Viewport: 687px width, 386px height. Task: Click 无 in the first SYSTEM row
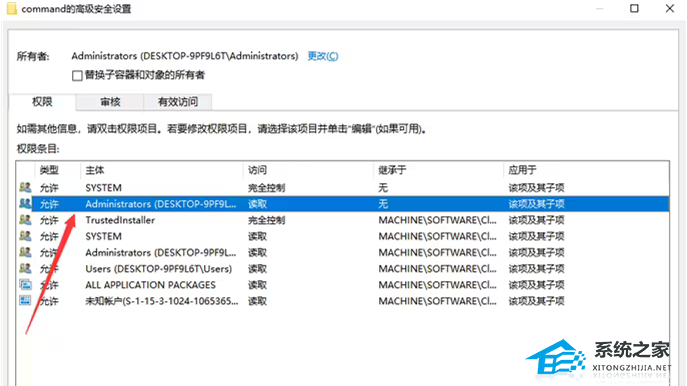tap(383, 188)
